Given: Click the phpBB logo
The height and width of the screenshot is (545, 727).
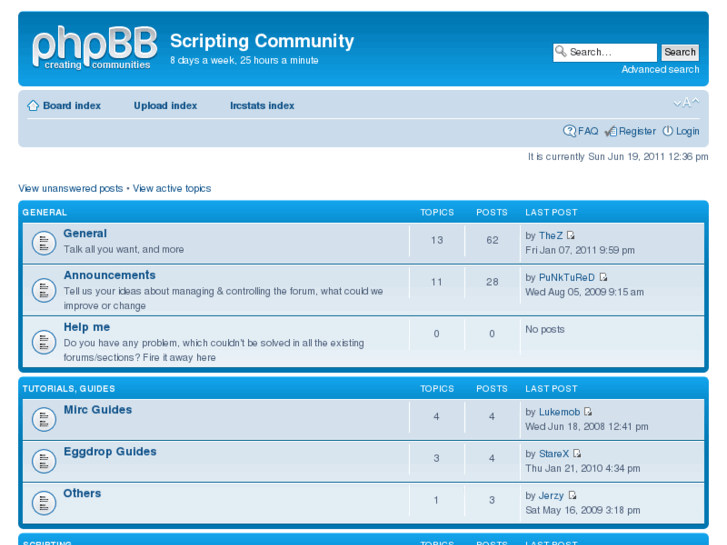Looking at the screenshot, I should tap(95, 48).
